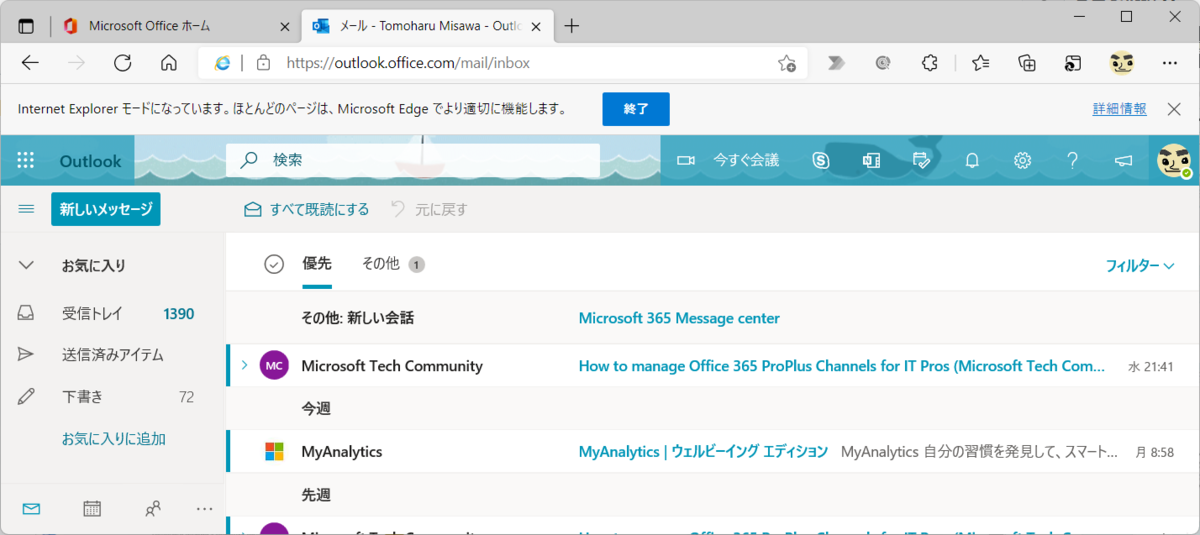Switch to Calendar view in bottom bar
1200x535 pixels.
pyautogui.click(x=92, y=509)
